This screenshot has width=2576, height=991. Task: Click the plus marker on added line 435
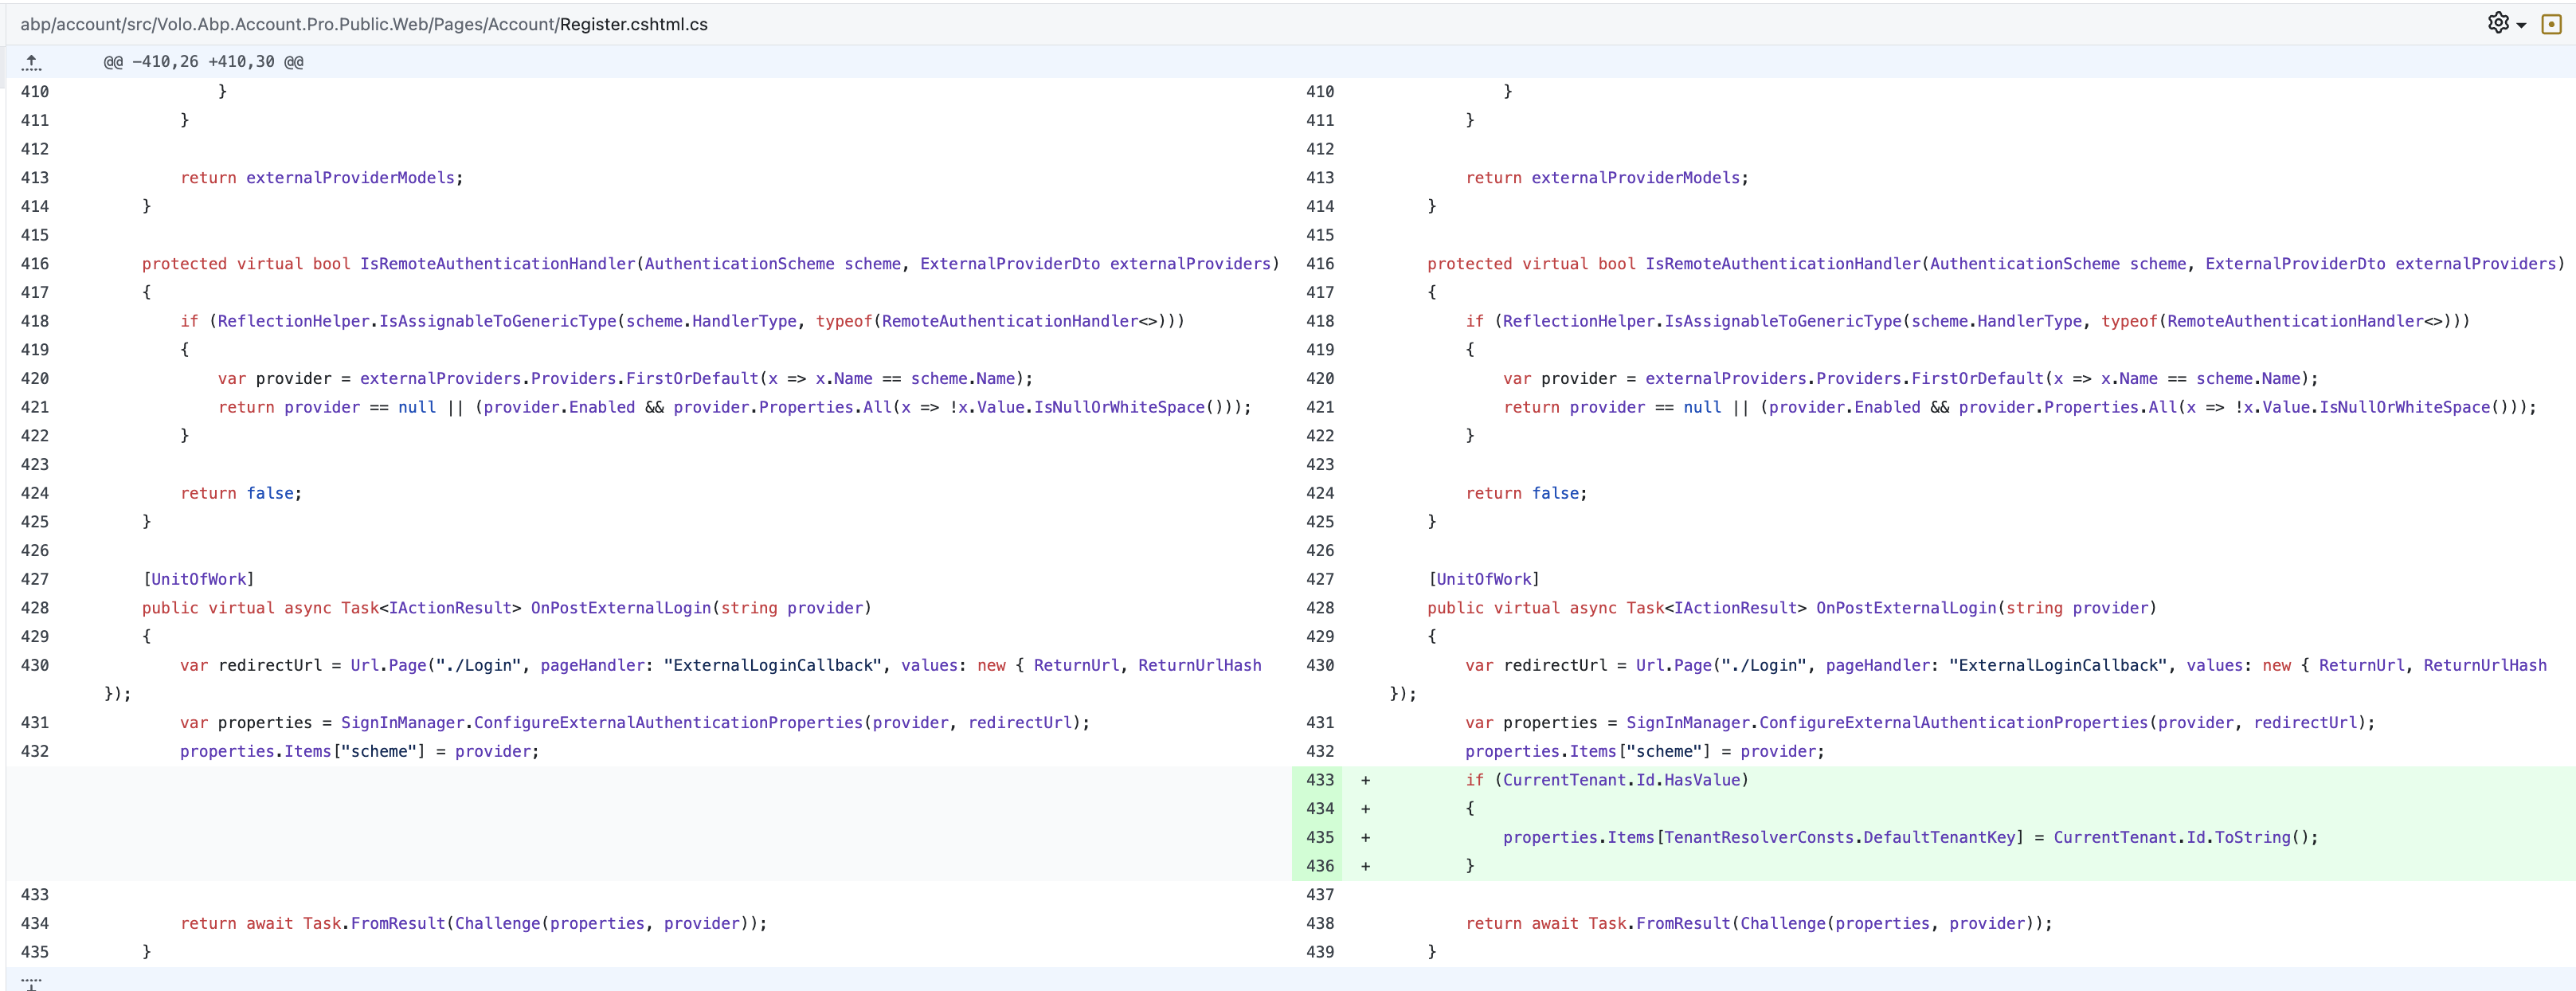[1365, 838]
